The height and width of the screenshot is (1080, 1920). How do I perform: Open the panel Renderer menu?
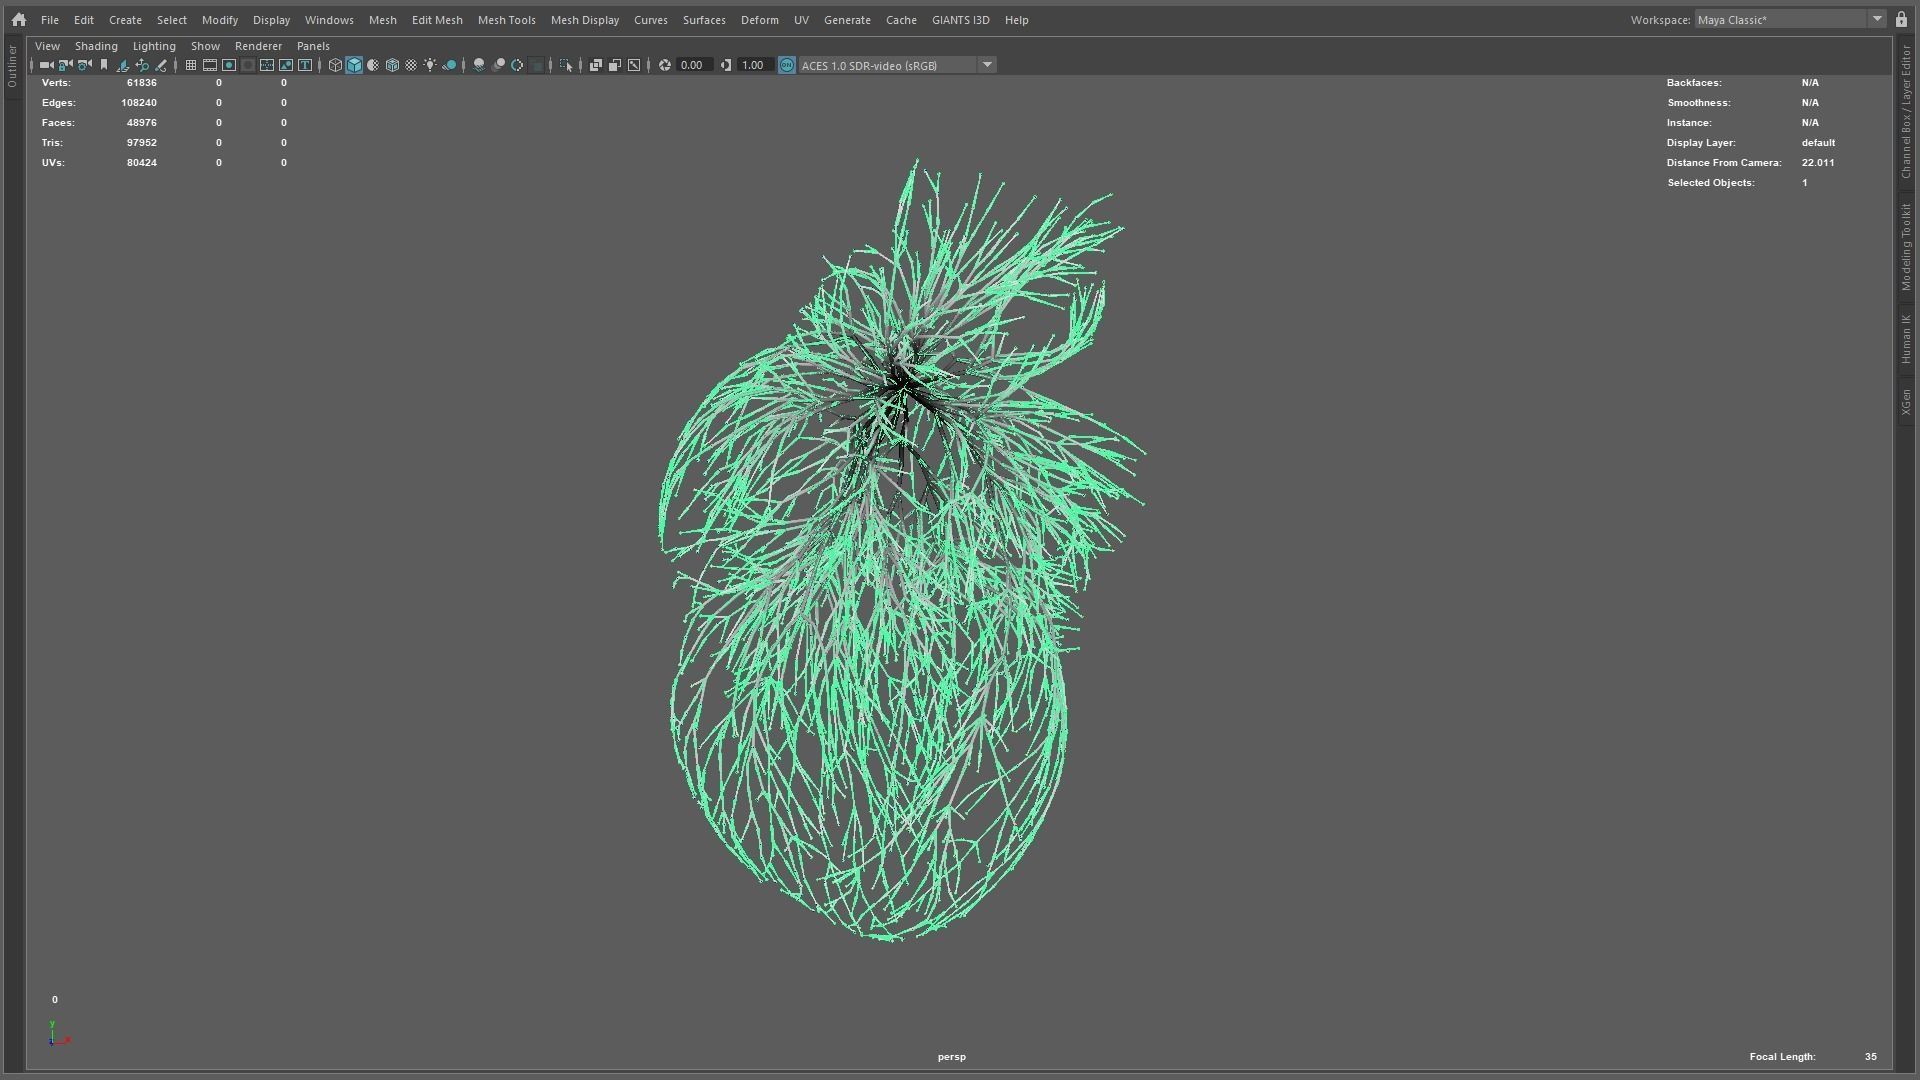pos(258,46)
